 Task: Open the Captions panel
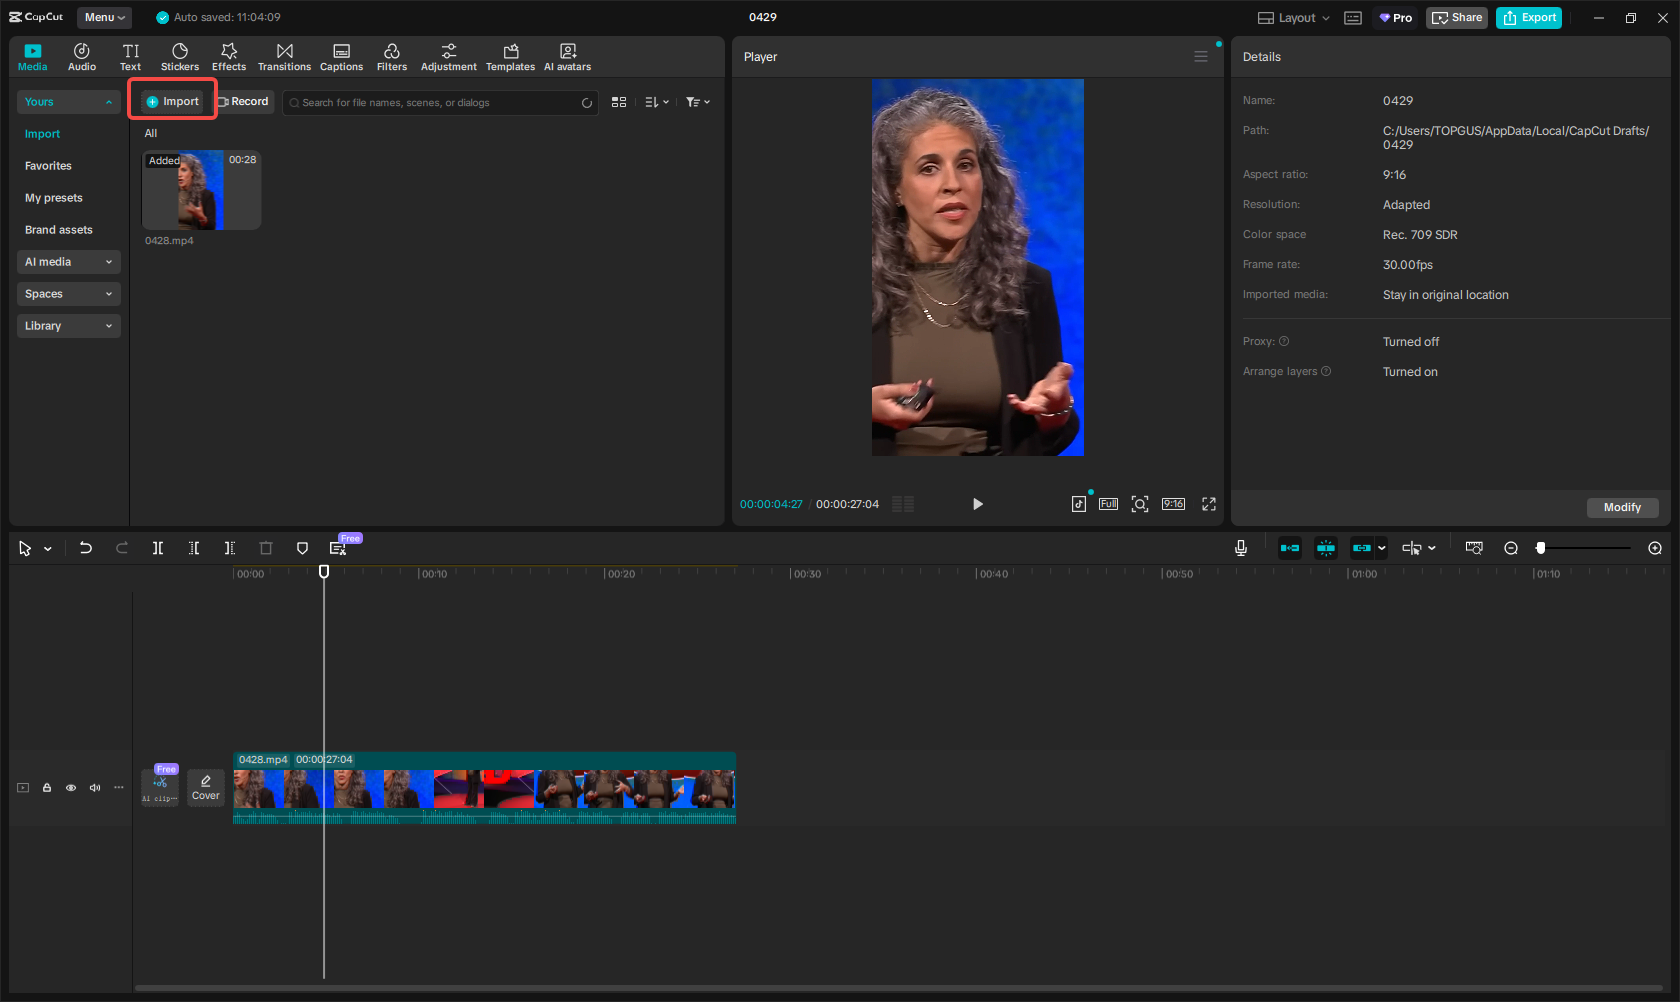(x=341, y=56)
